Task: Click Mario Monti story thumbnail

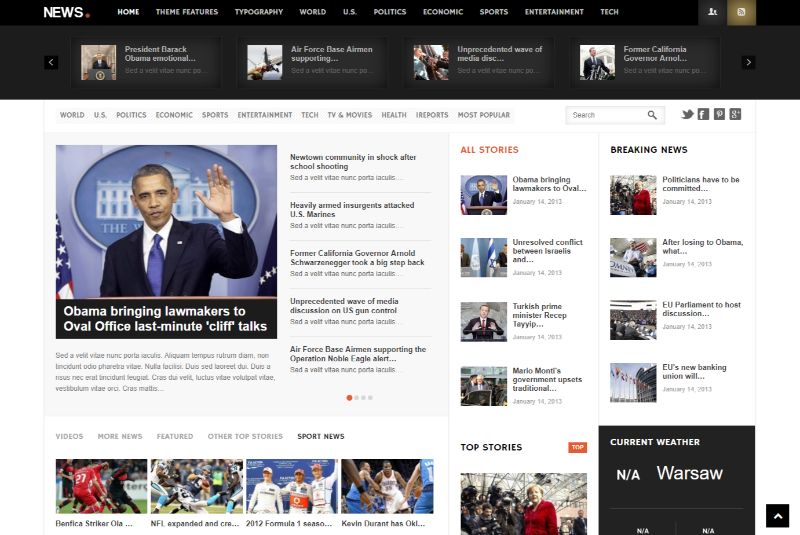Action: tap(484, 386)
